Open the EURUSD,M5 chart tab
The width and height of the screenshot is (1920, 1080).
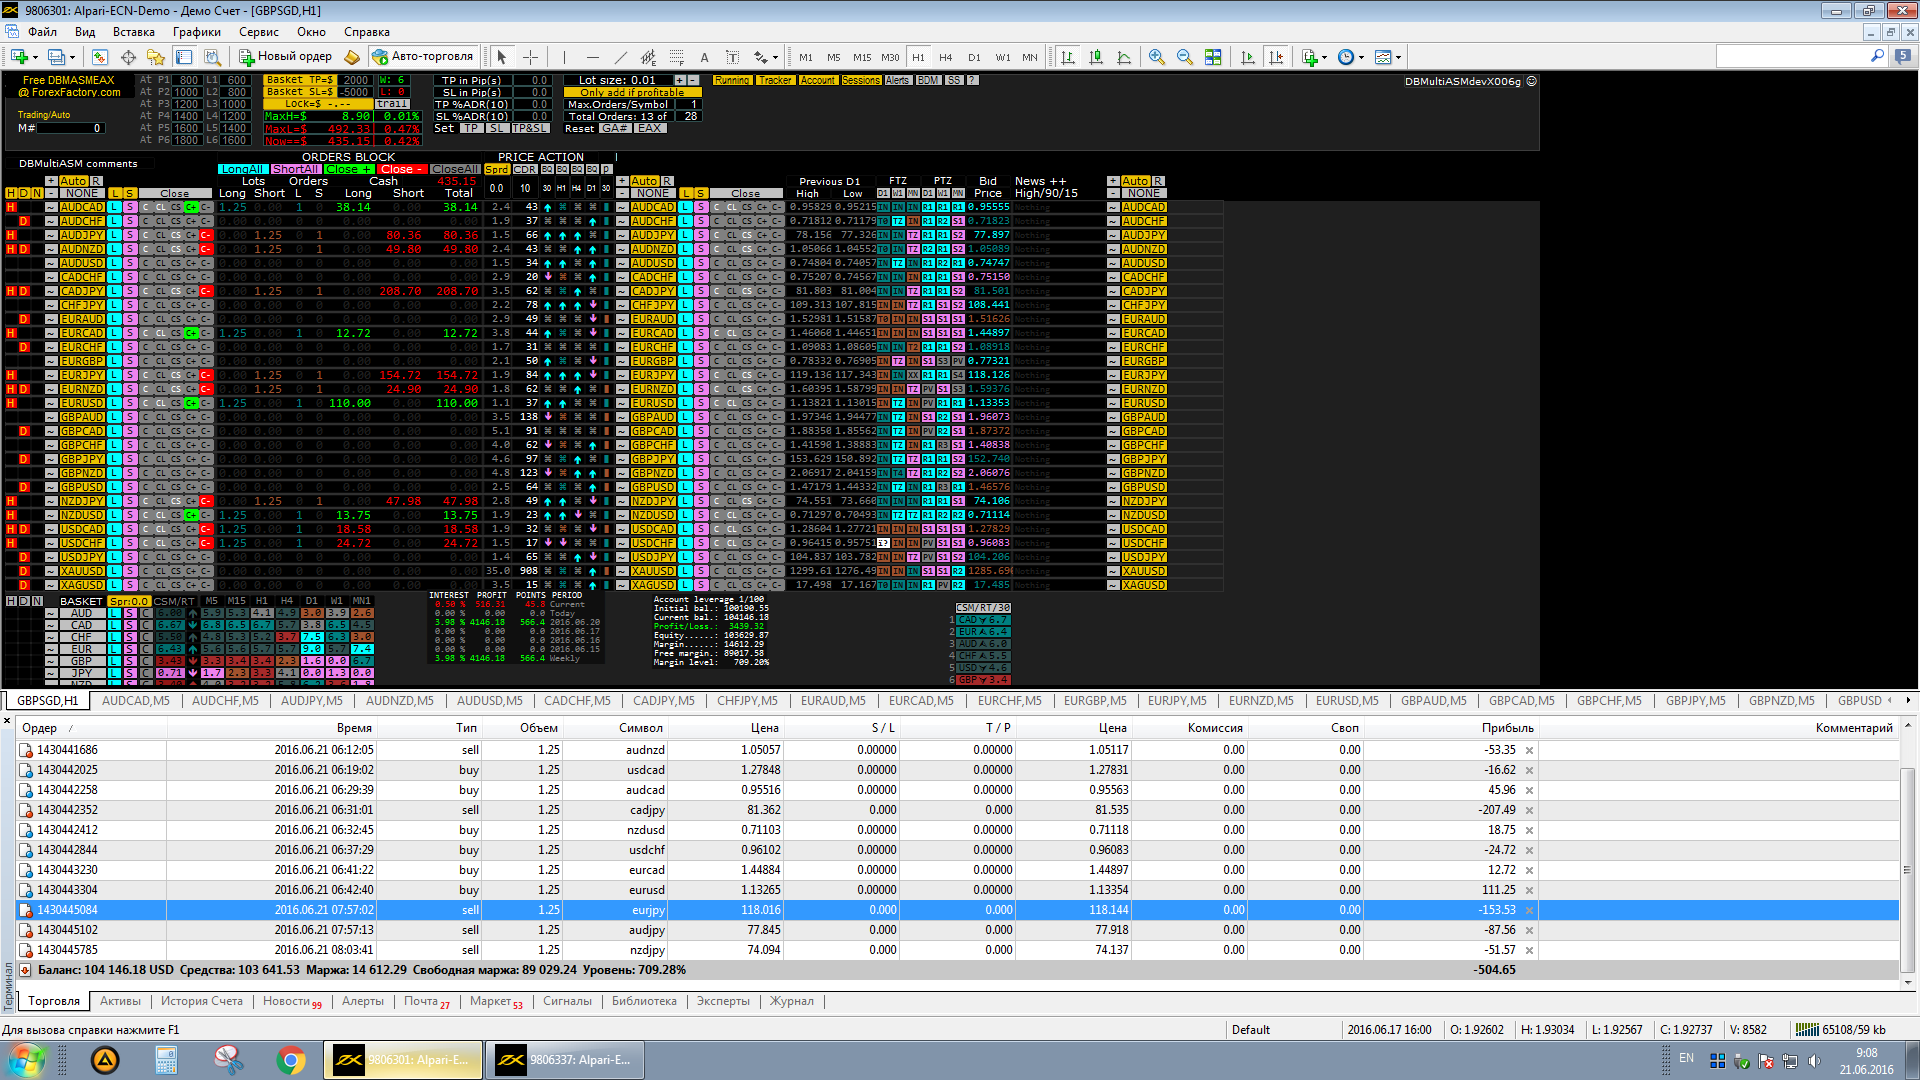pyautogui.click(x=1346, y=701)
